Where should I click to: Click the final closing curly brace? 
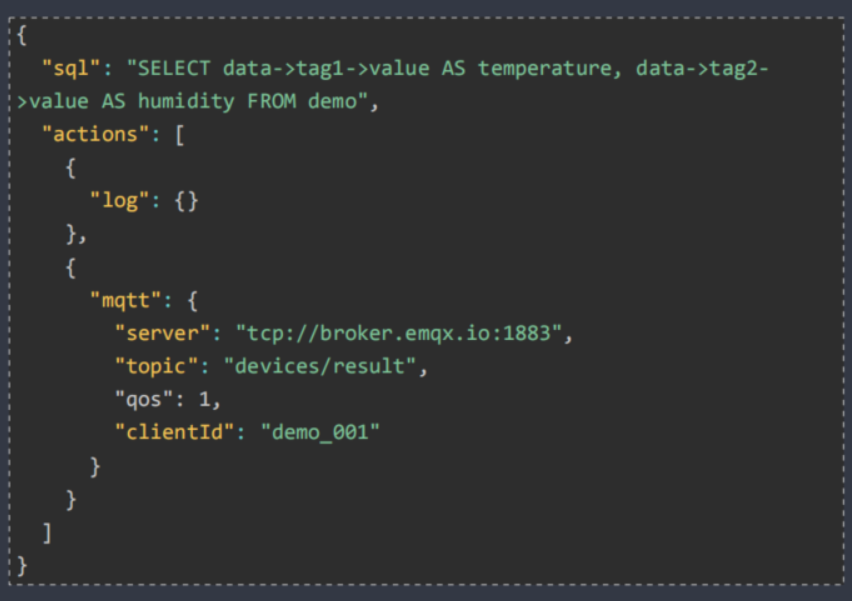22,566
